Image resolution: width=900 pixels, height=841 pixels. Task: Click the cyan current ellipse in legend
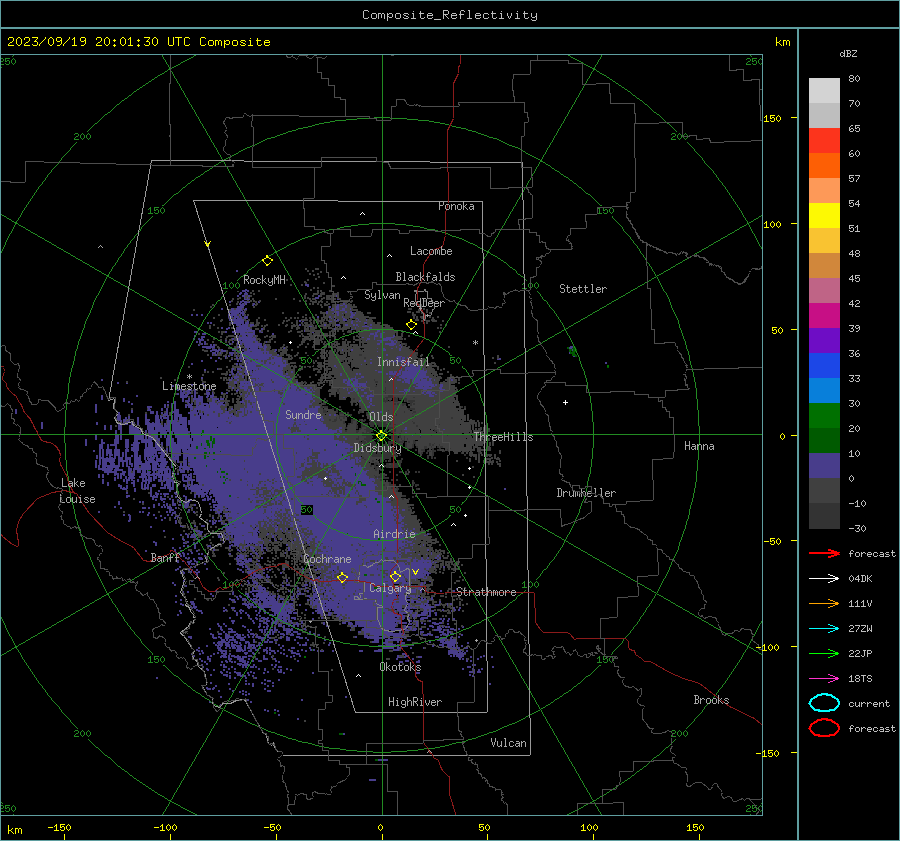pyautogui.click(x=824, y=703)
